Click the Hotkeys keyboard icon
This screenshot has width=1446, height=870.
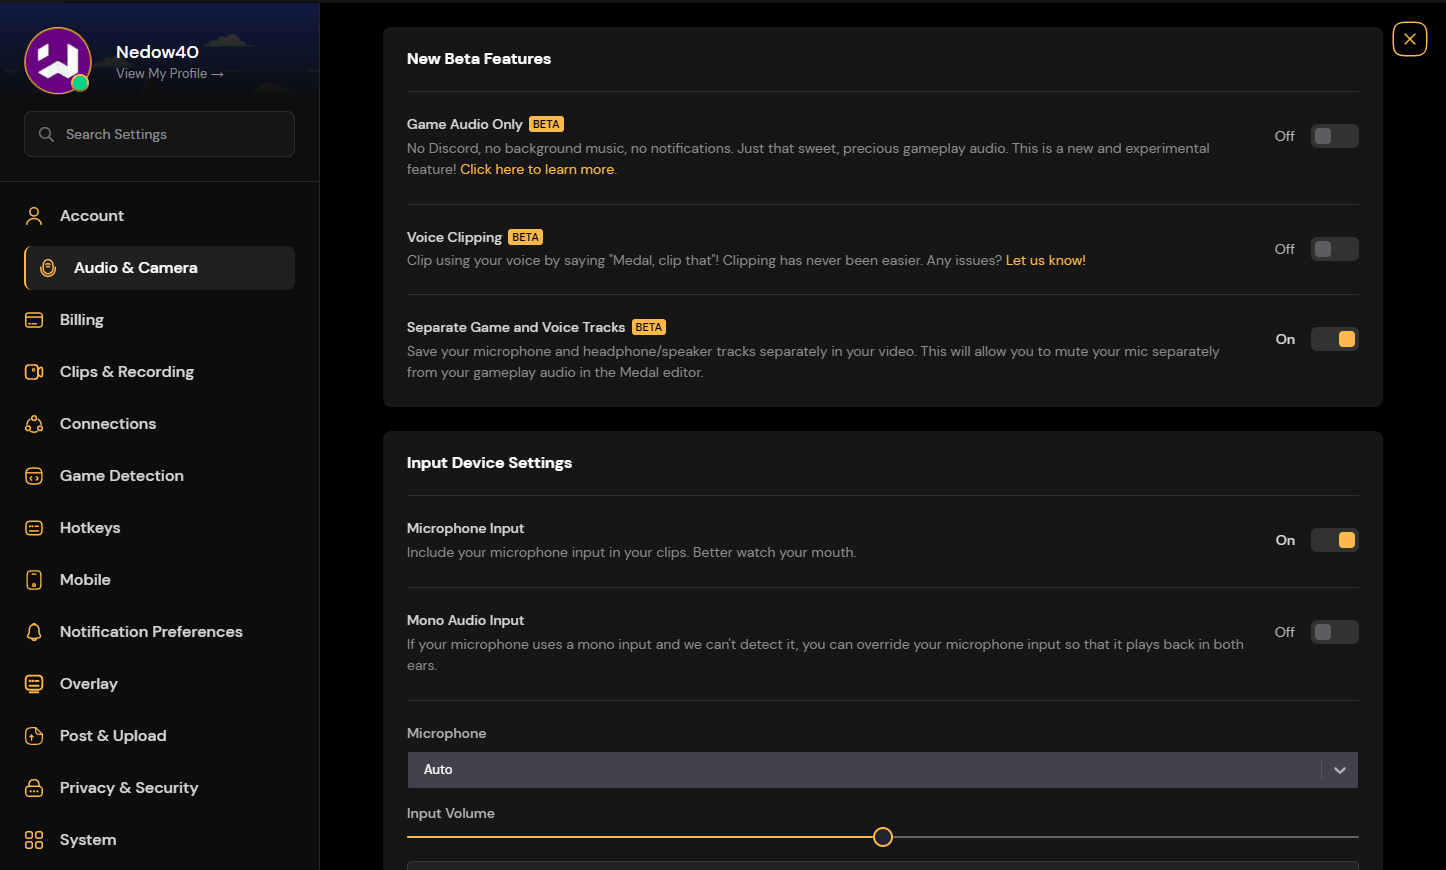pyautogui.click(x=34, y=528)
